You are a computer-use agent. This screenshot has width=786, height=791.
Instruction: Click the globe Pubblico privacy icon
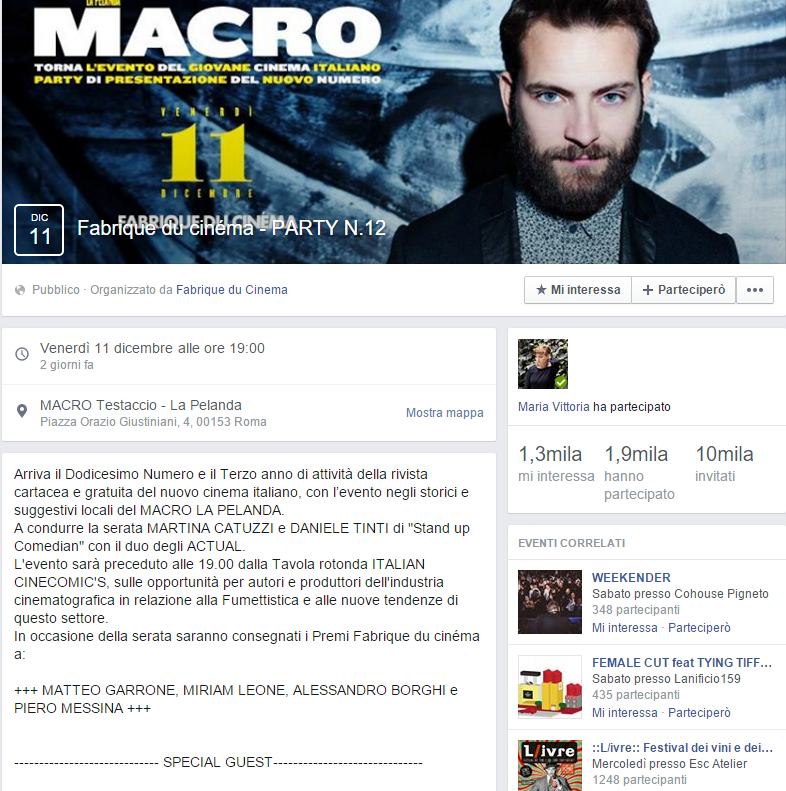20,290
